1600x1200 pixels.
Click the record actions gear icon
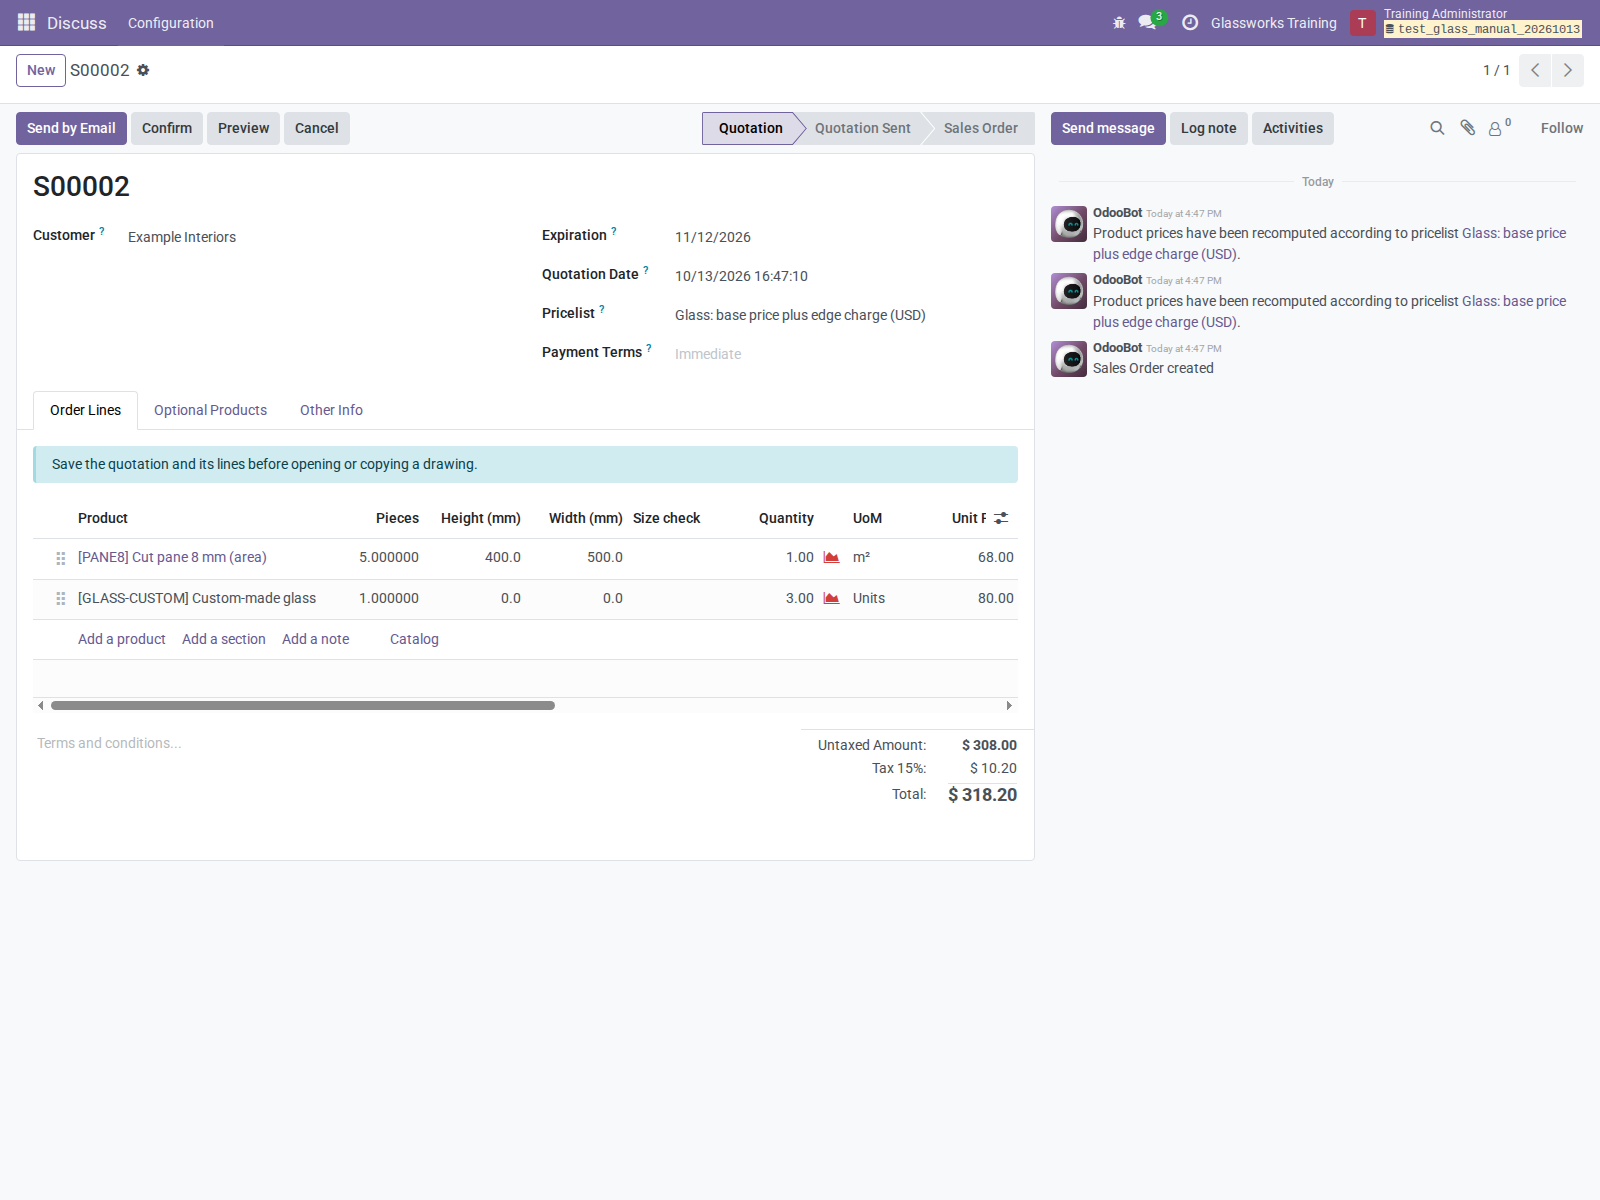pos(143,70)
